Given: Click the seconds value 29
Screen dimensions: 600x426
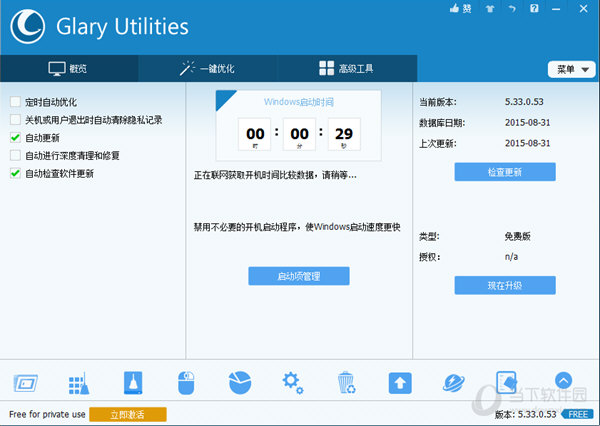Looking at the screenshot, I should pyautogui.click(x=344, y=134).
